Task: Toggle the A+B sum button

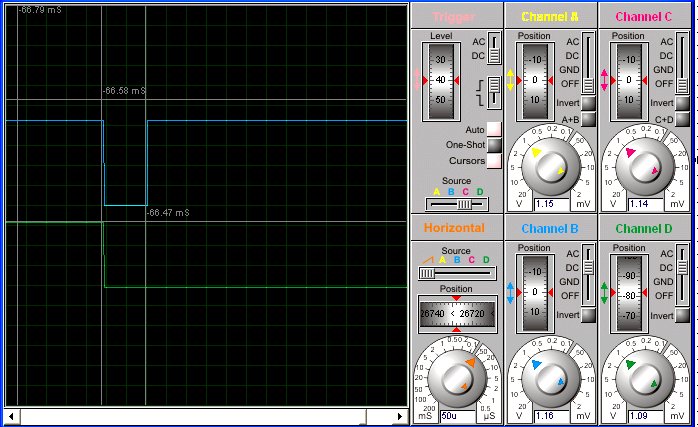Action: pyautogui.click(x=588, y=119)
